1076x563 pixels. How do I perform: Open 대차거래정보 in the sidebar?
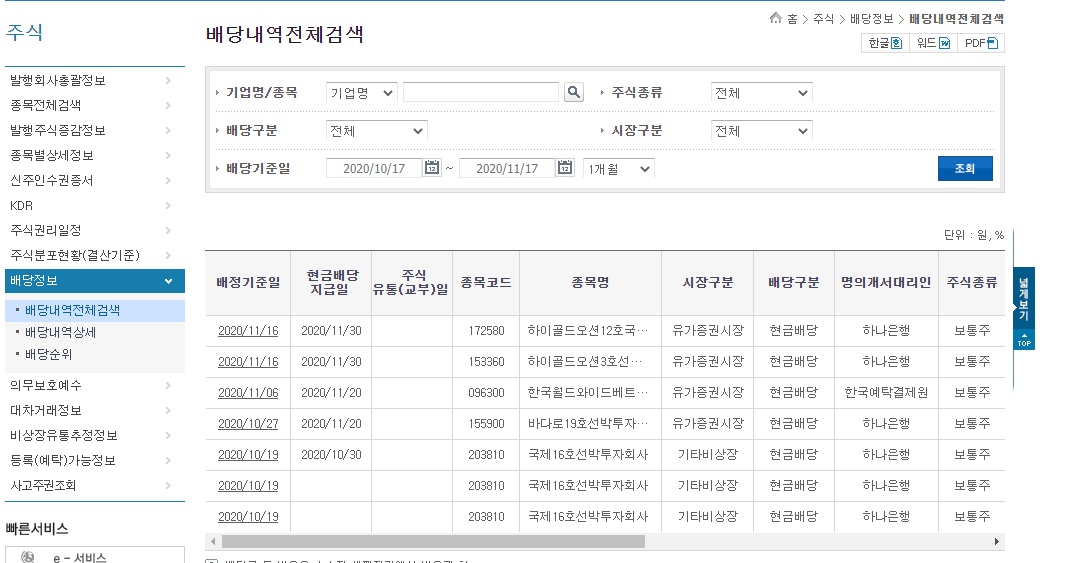tap(45, 411)
